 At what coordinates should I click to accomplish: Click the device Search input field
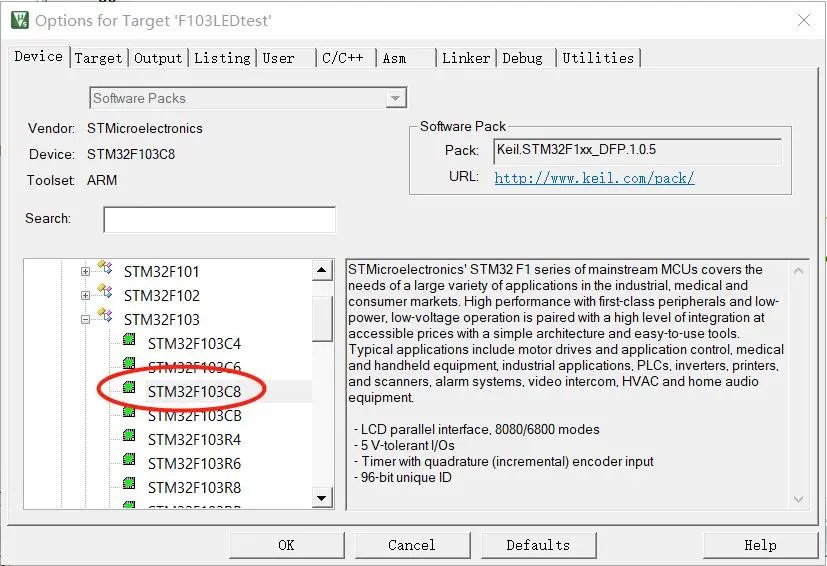(x=219, y=219)
